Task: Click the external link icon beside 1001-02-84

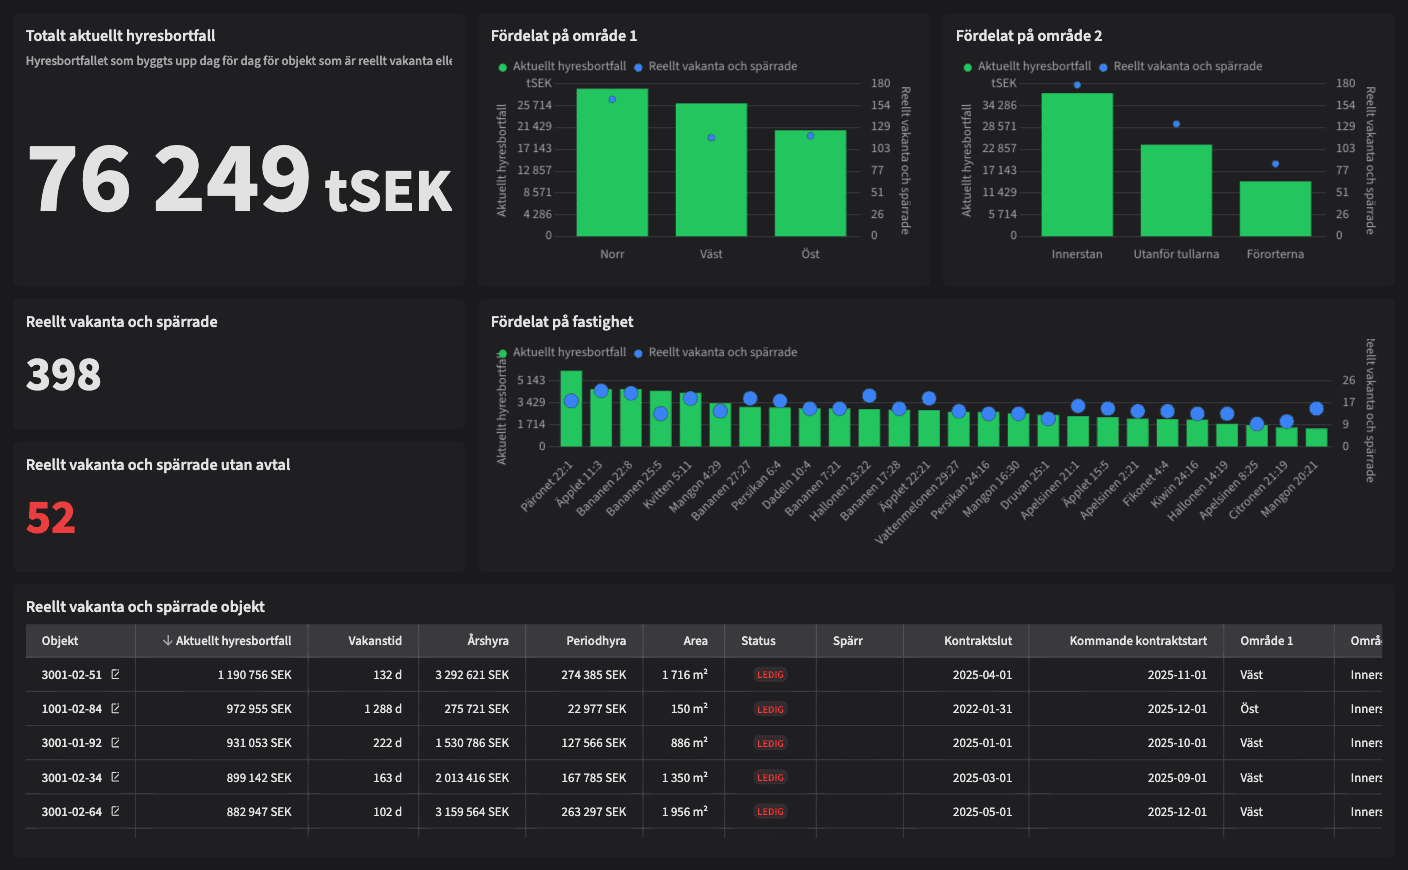Action: point(115,708)
